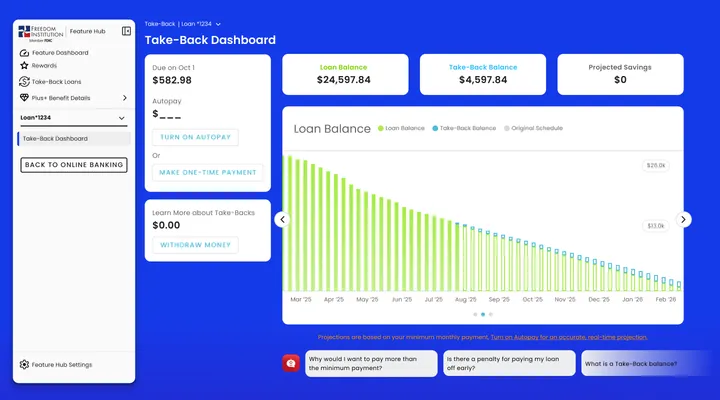Click the $13.0k axis label
The image size is (720, 400).
pos(656,226)
